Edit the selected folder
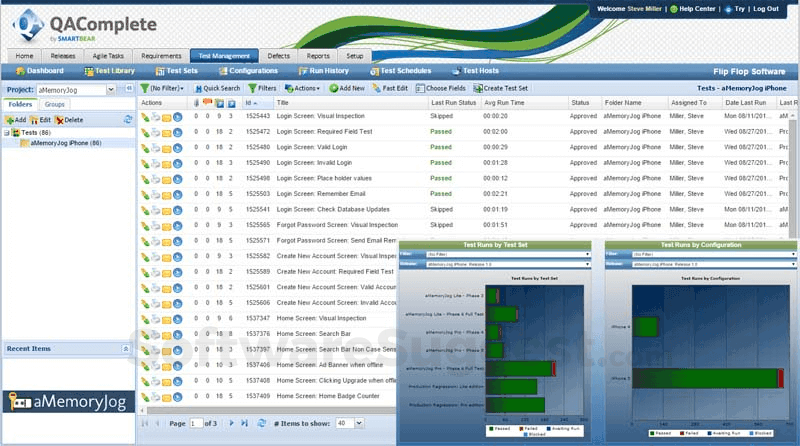Viewport: 800px width, 446px height. click(40, 120)
